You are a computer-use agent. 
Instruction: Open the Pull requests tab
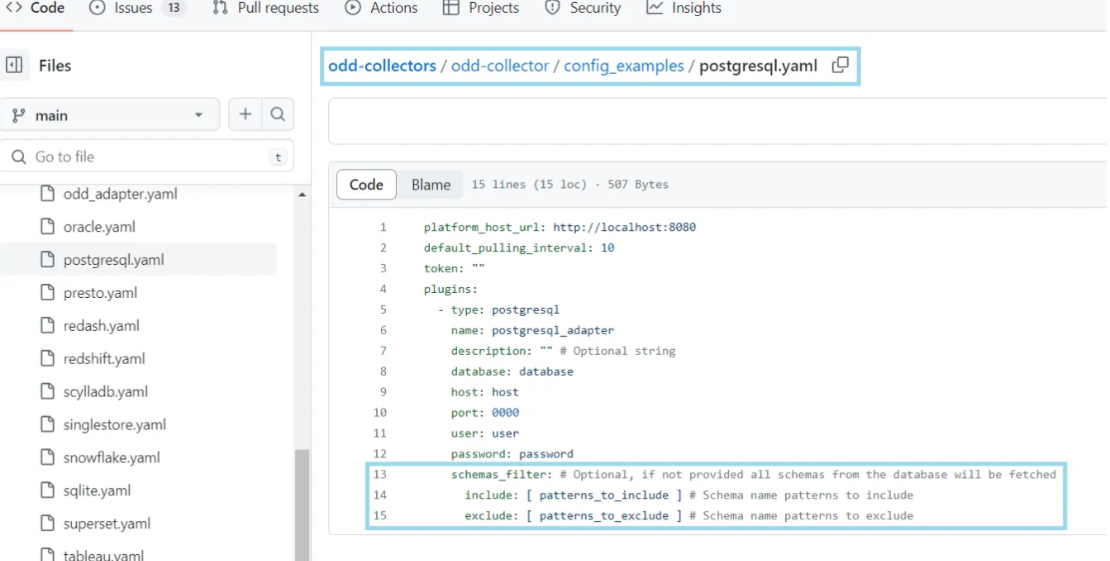pyautogui.click(x=266, y=8)
